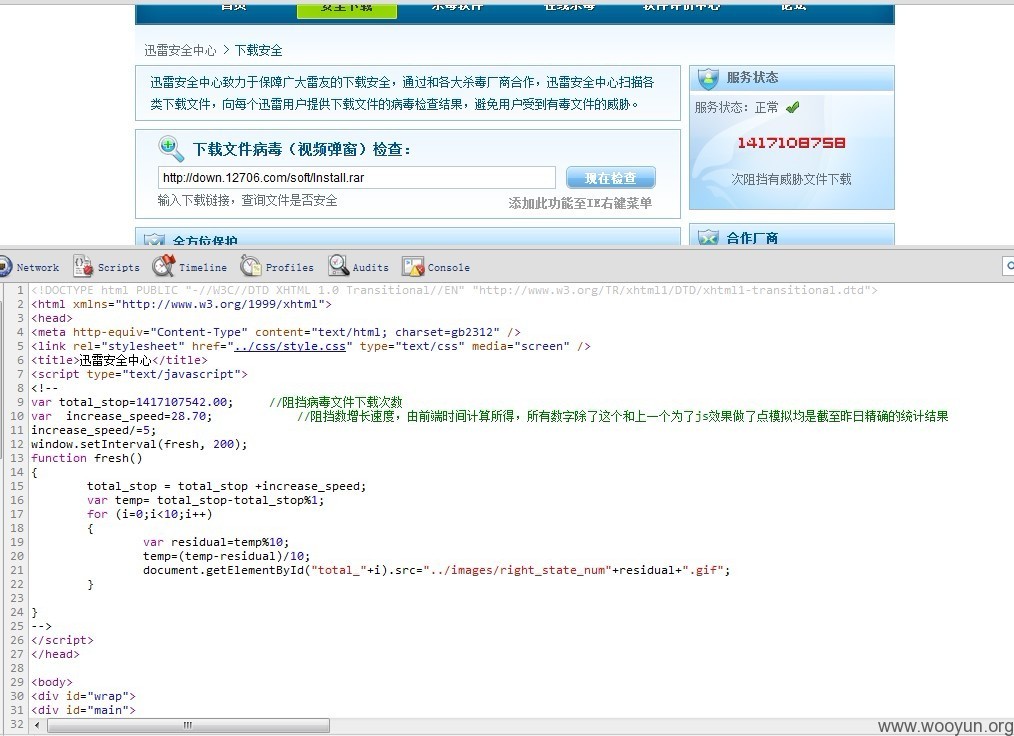
Task: Click line number 12 in gutter
Action: [x=17, y=444]
